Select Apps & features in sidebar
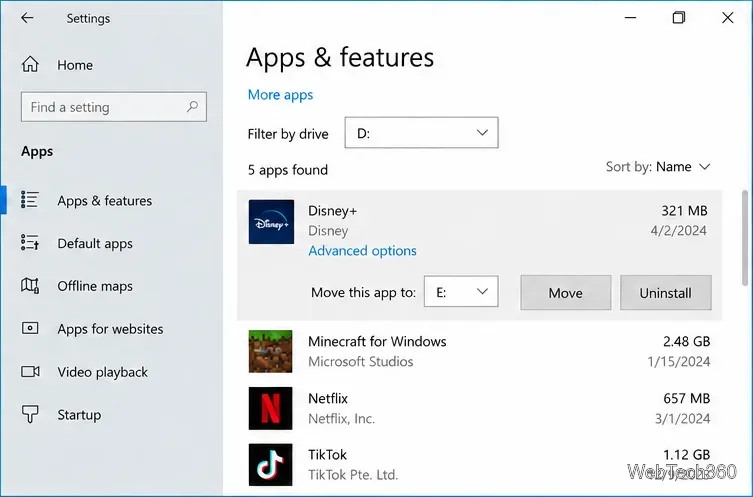753x497 pixels. click(x=105, y=201)
